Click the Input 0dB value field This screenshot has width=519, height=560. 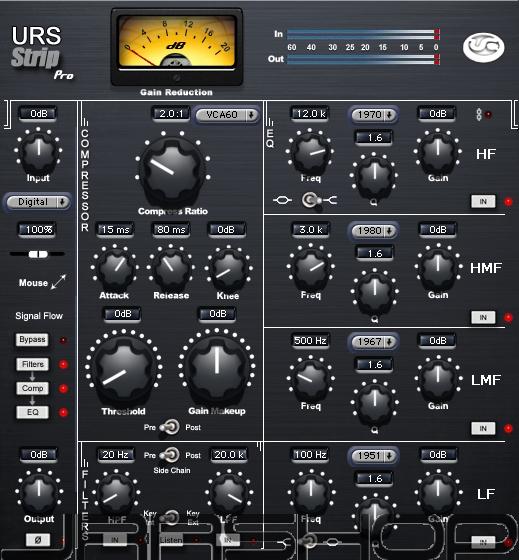point(38,114)
